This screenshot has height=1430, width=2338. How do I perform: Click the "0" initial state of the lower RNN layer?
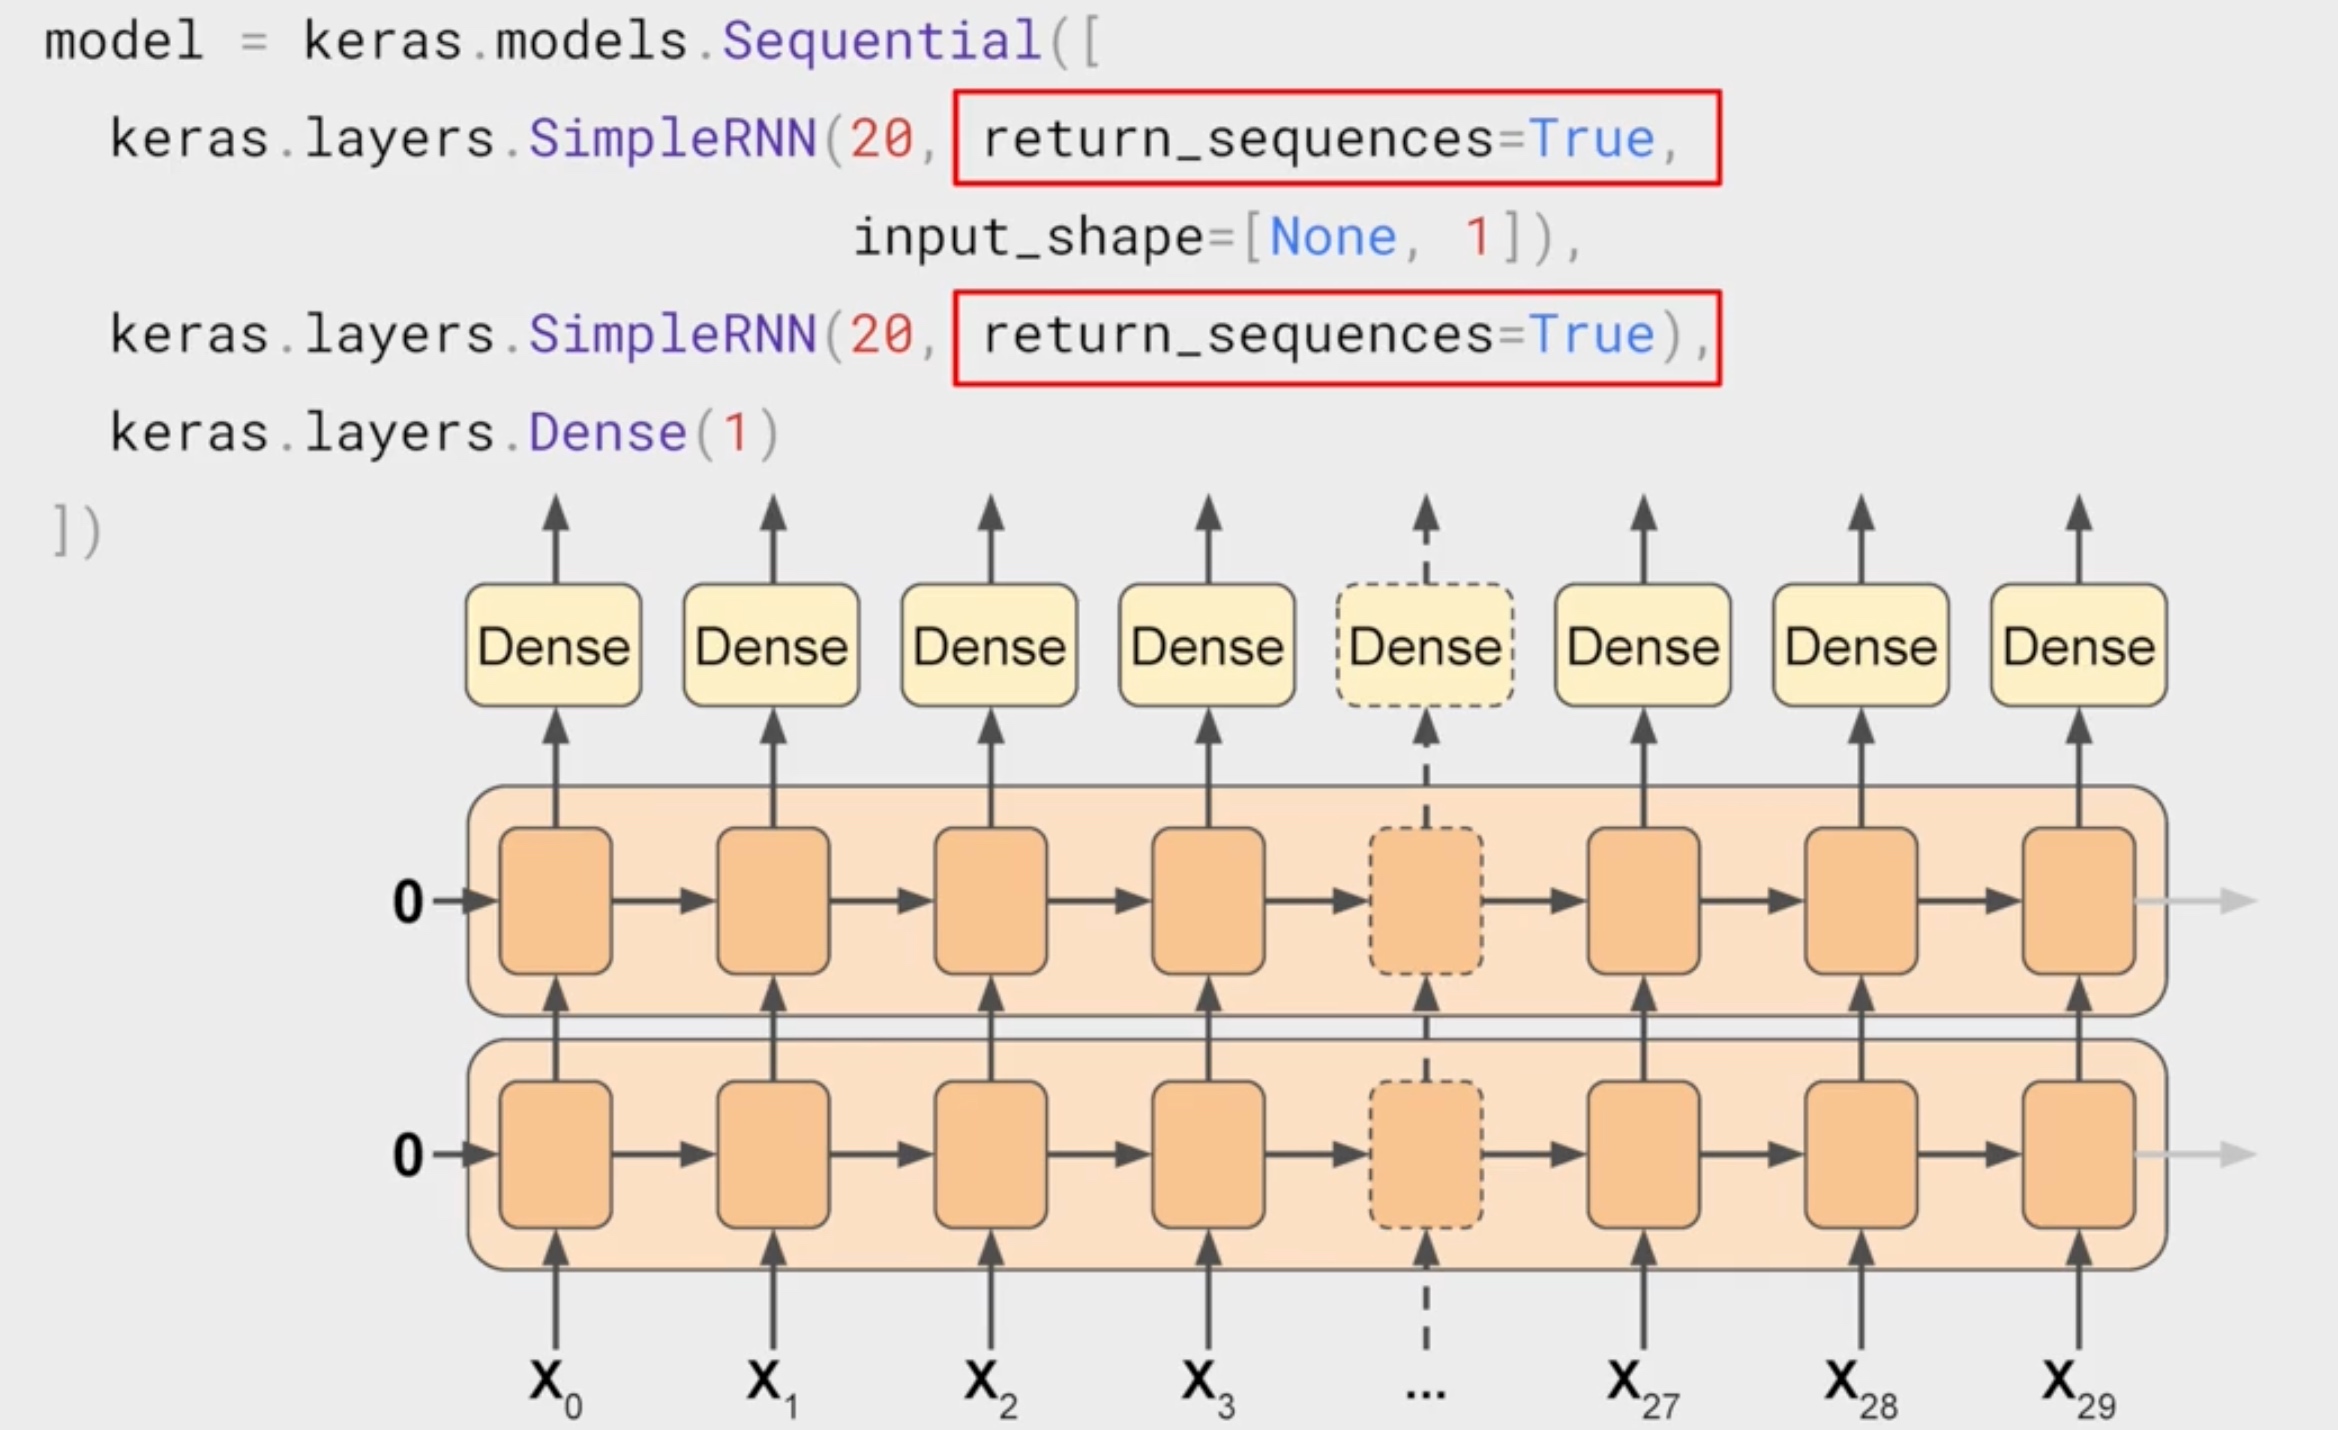click(408, 1156)
